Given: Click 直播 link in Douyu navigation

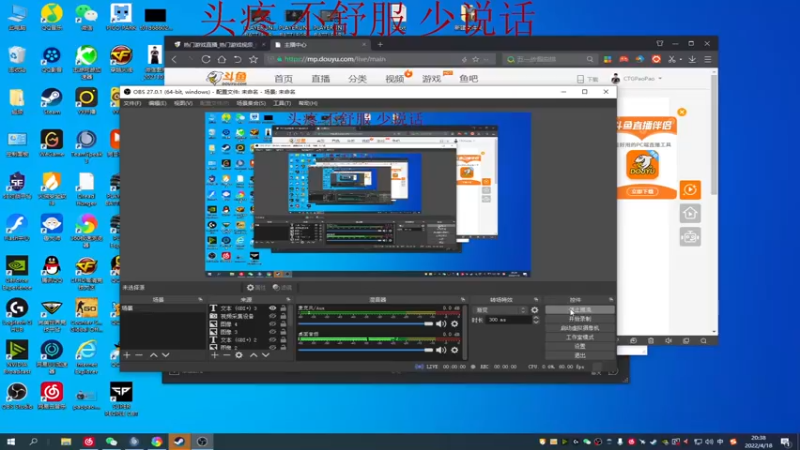Looking at the screenshot, I should tap(320, 79).
